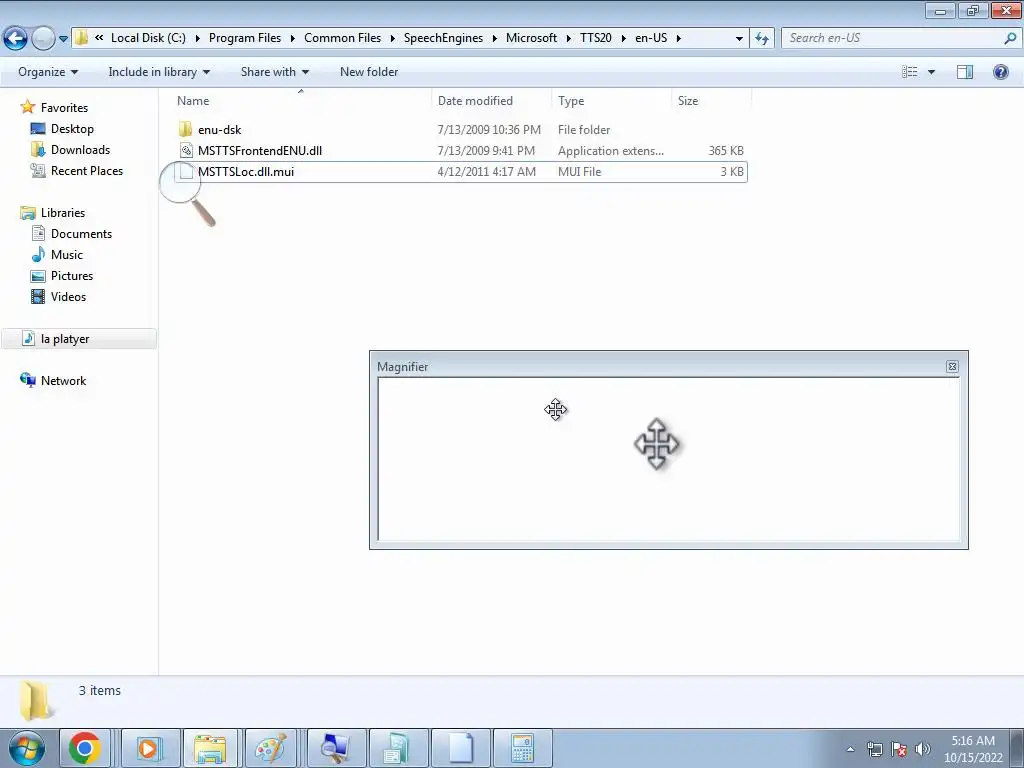Open Windows Explorer taskbar icon
Image resolution: width=1024 pixels, height=768 pixels.
click(x=210, y=748)
